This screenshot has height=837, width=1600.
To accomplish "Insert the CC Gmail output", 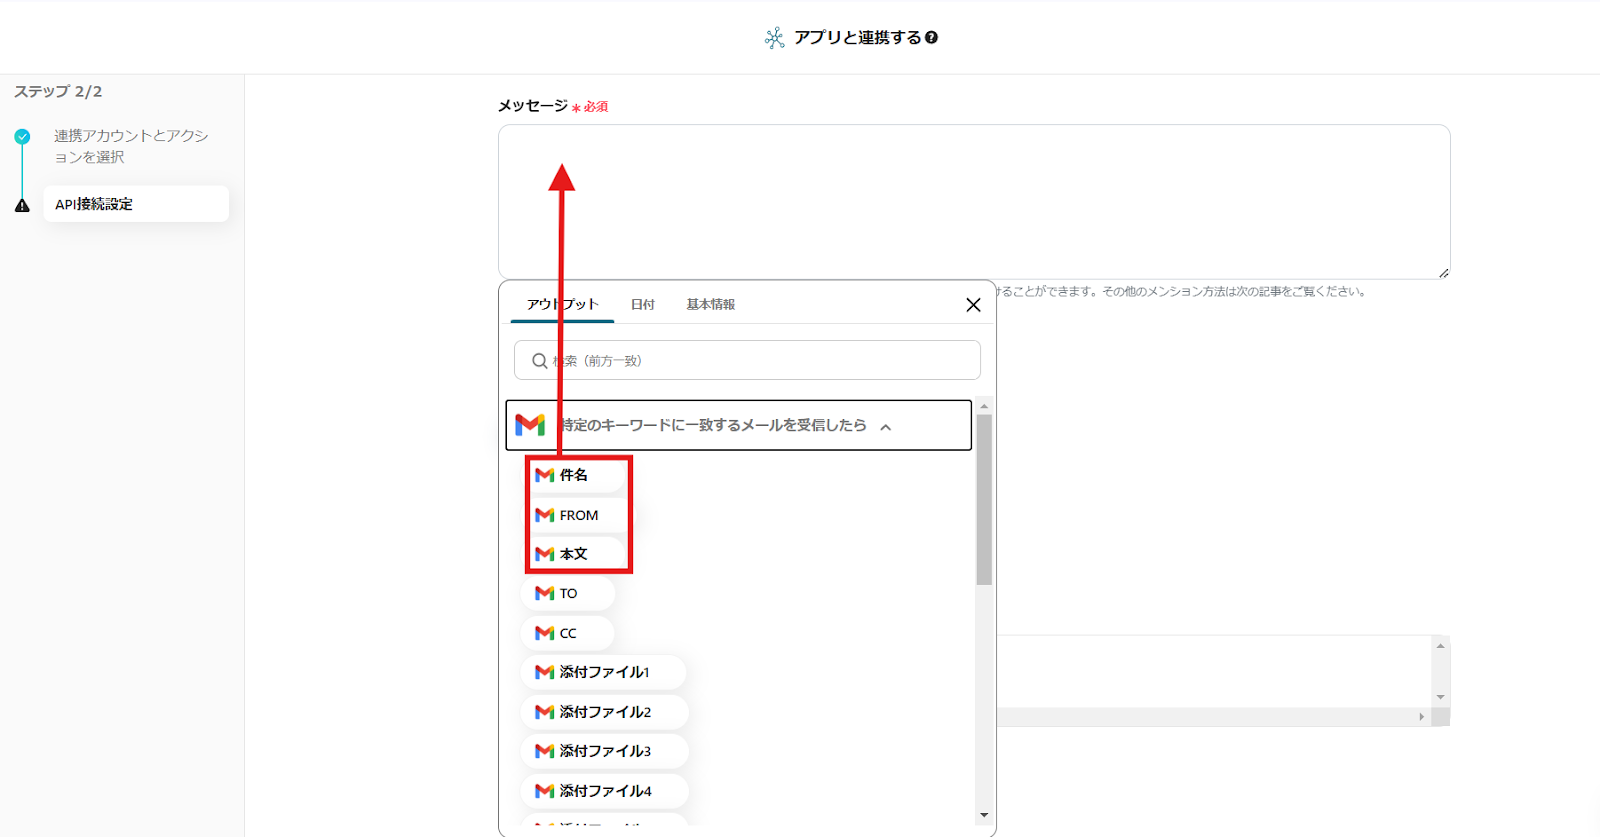I will (x=567, y=633).
